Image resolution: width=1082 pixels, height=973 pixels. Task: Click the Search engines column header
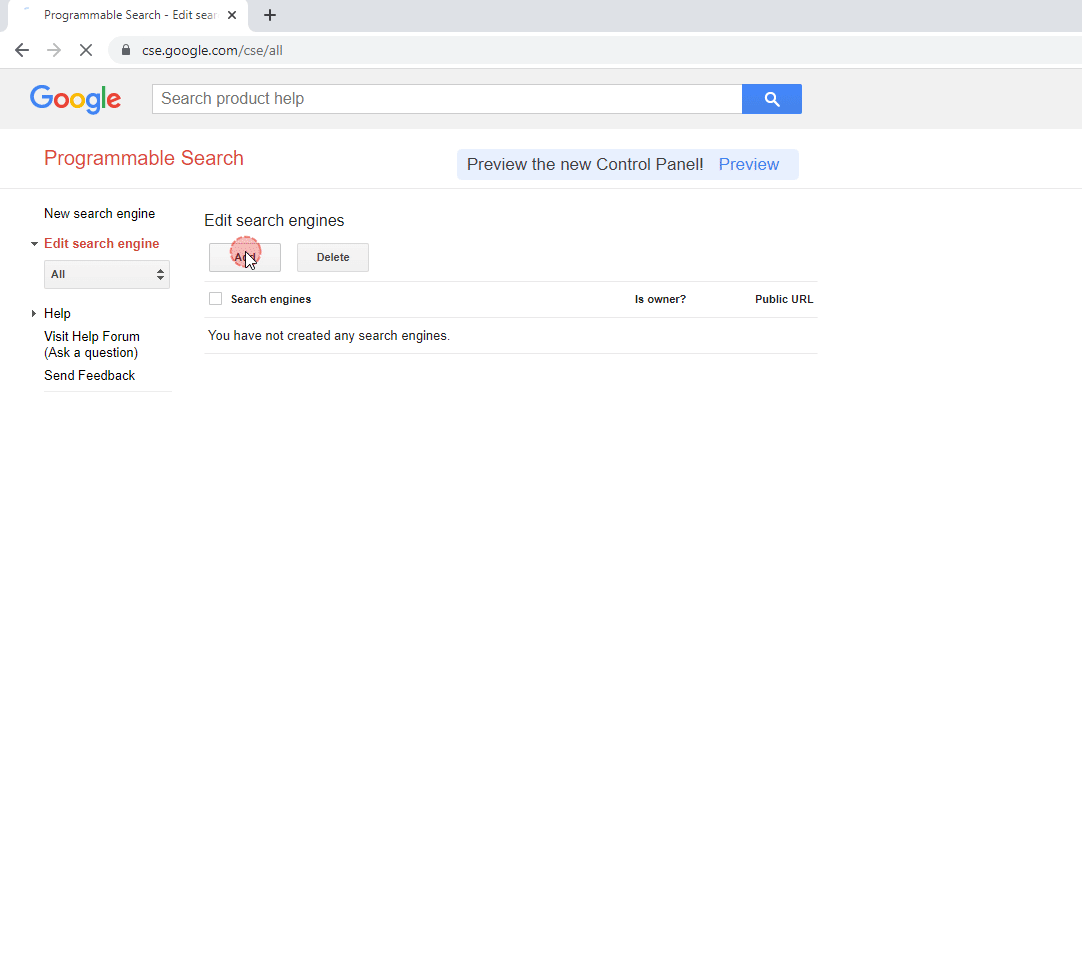271,299
